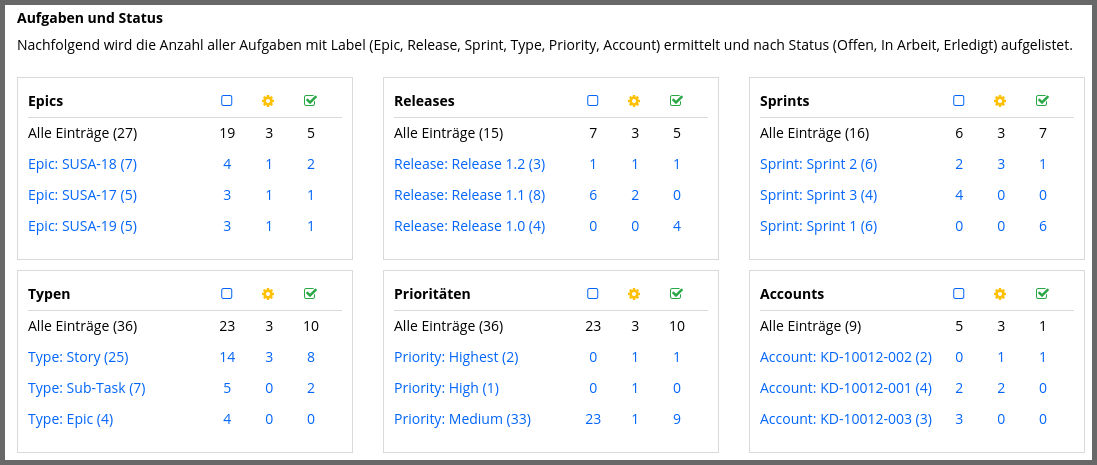1097x465 pixels.
Task: Click open count 23 for Priority: Medium
Action: [x=593, y=420]
